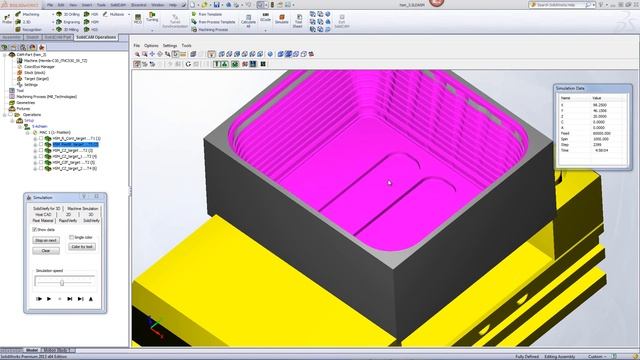Click the Calculate All icon
Viewport: 640px width, 360px height.
click(x=248, y=21)
